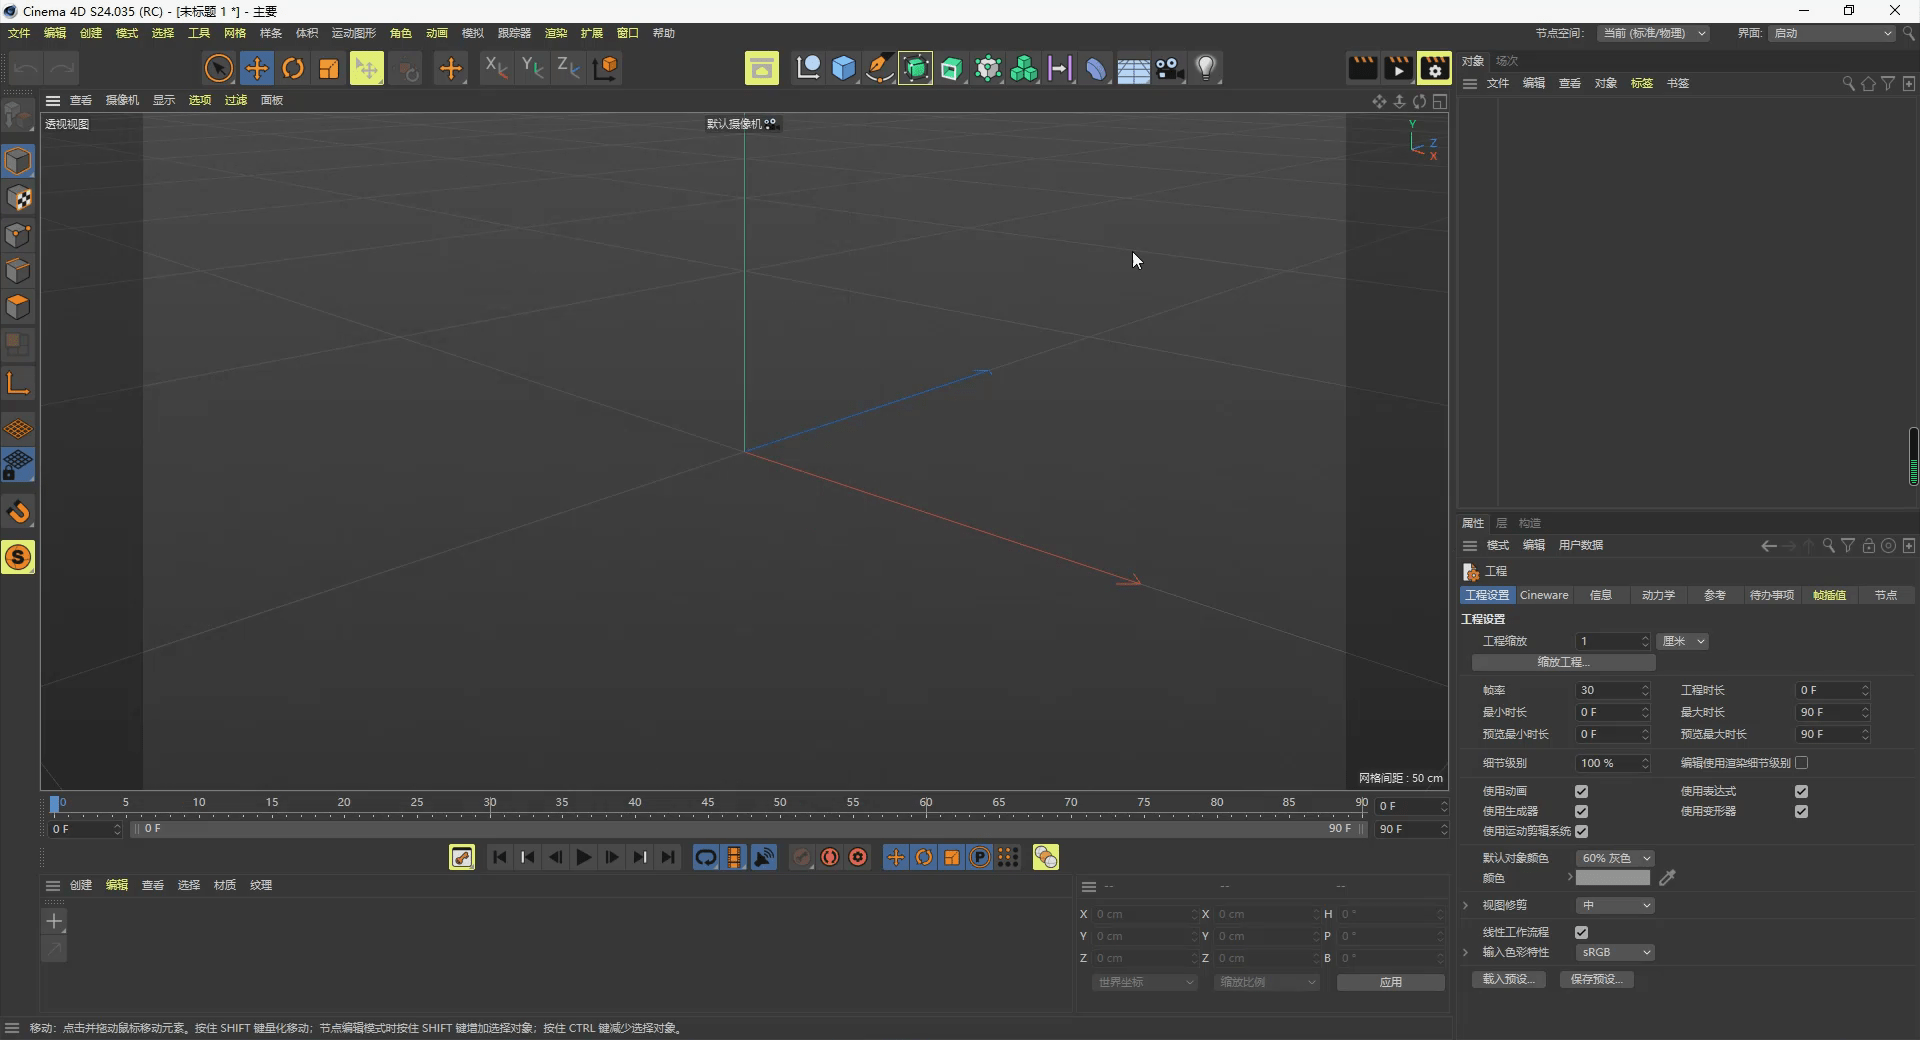Switch to point editing mode in left sidebar
Screen dimensions: 1920x1040
point(19,235)
